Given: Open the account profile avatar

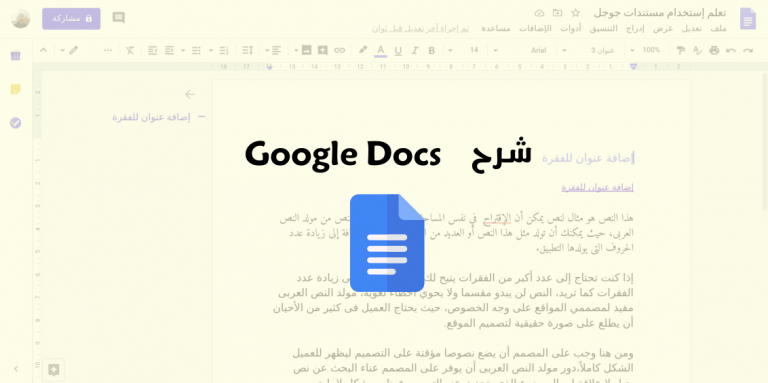Looking at the screenshot, I should pos(21,19).
